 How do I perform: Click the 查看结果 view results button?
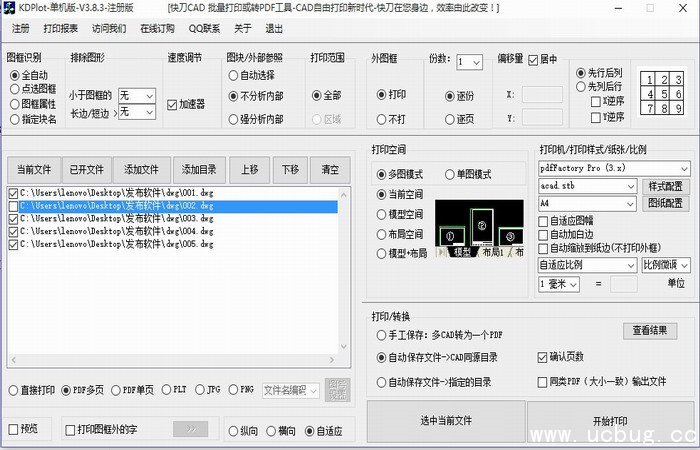pyautogui.click(x=650, y=330)
